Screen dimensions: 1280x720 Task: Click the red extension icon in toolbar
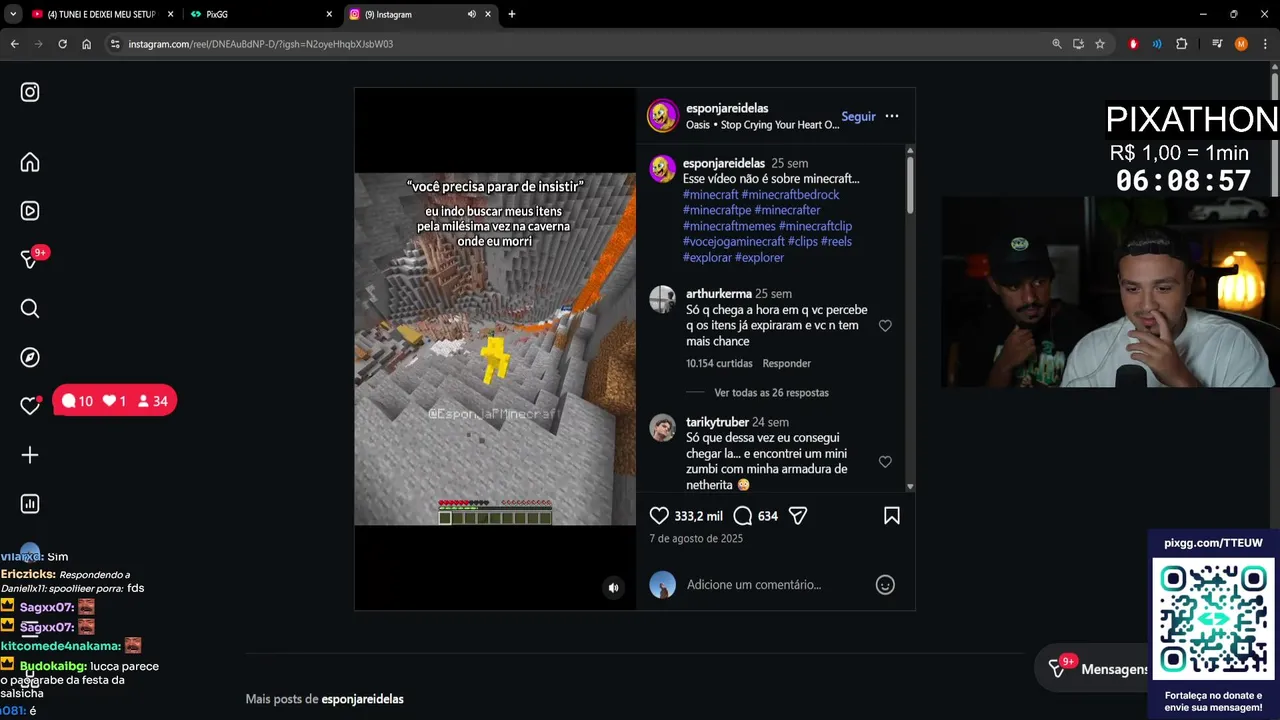click(x=1133, y=44)
